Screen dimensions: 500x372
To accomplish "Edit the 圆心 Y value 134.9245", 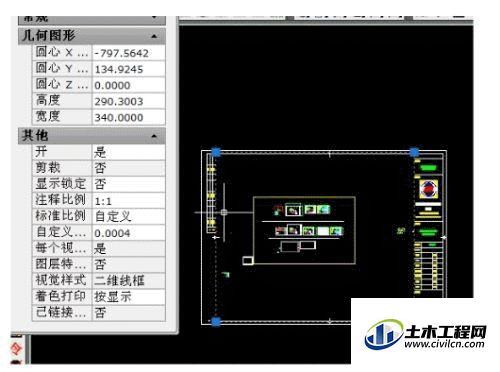I will point(128,69).
